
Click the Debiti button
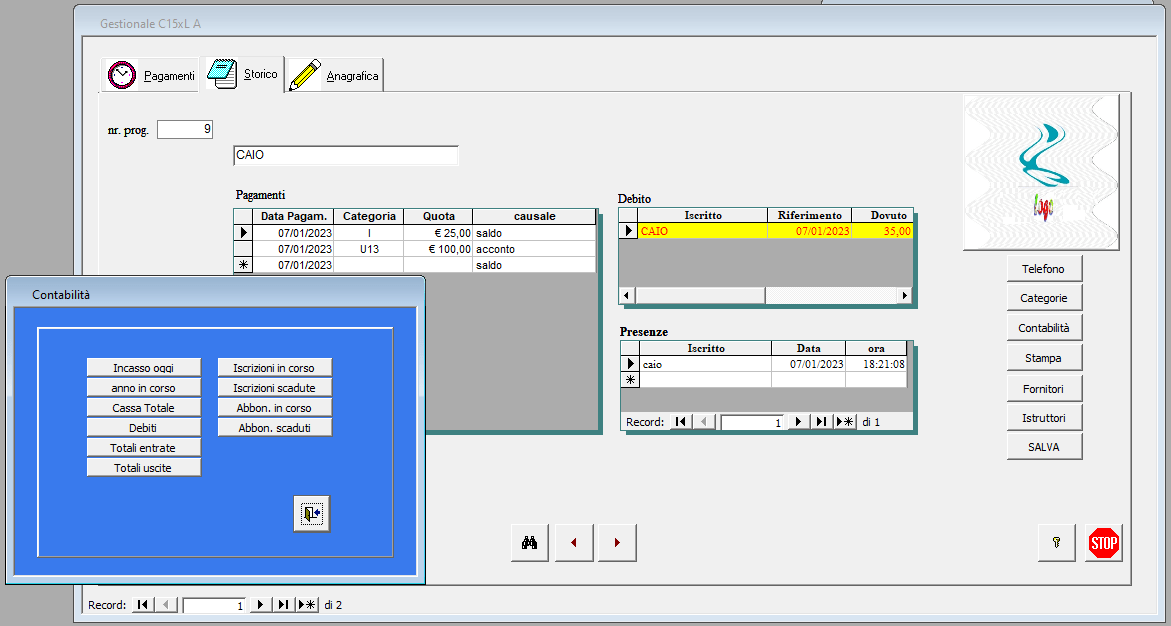click(144, 428)
